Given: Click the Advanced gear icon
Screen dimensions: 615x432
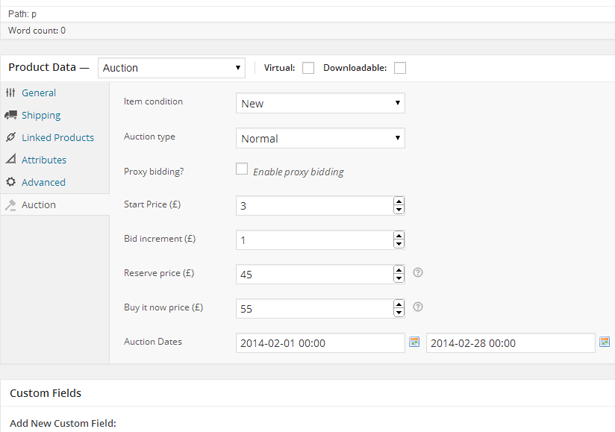Looking at the screenshot, I should click(x=11, y=182).
